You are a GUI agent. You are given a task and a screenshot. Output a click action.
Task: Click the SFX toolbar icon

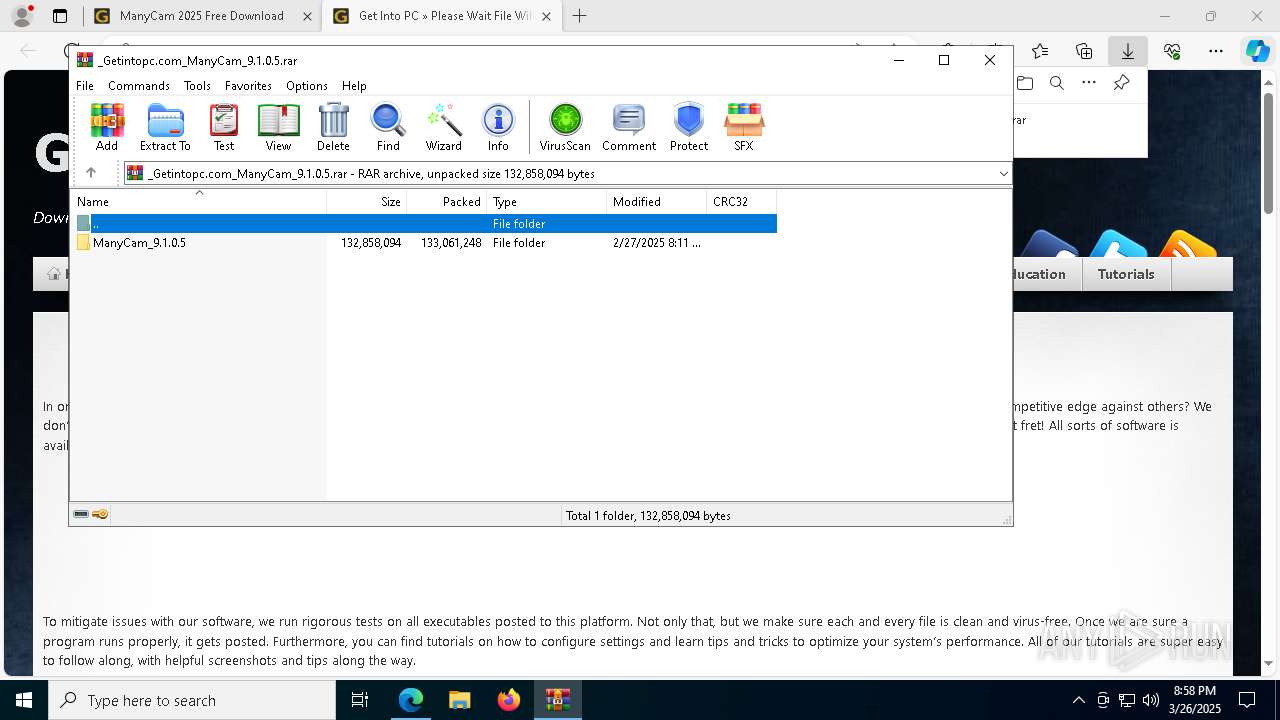pos(744,128)
